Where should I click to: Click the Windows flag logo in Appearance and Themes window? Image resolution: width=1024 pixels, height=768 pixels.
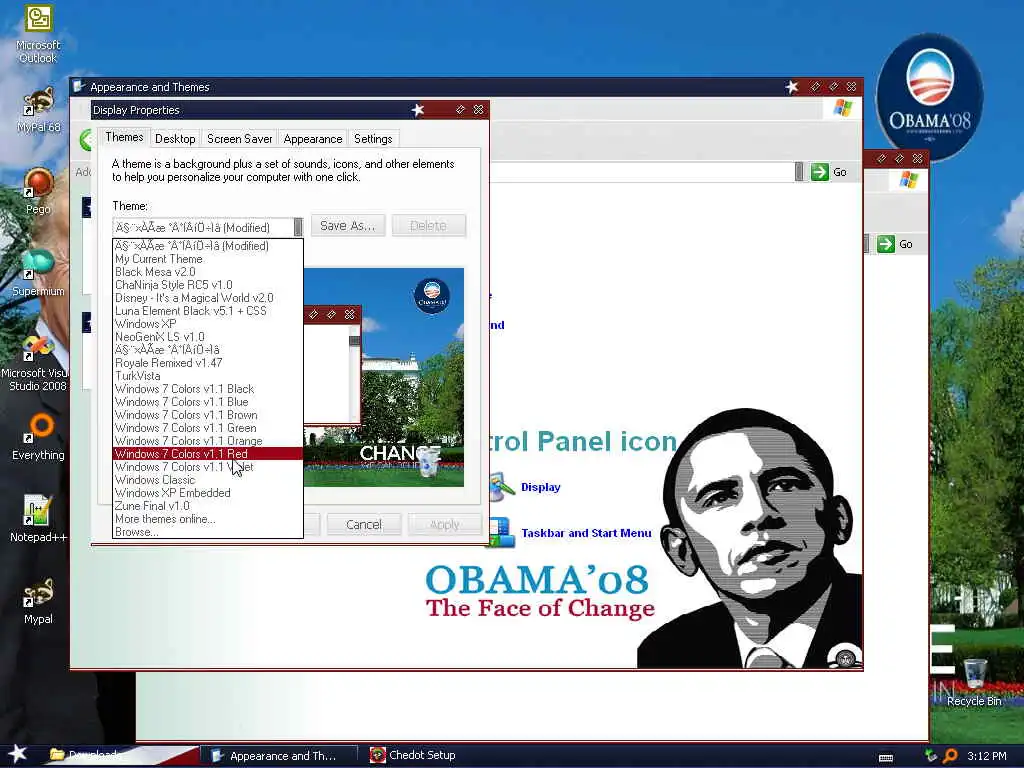point(842,108)
